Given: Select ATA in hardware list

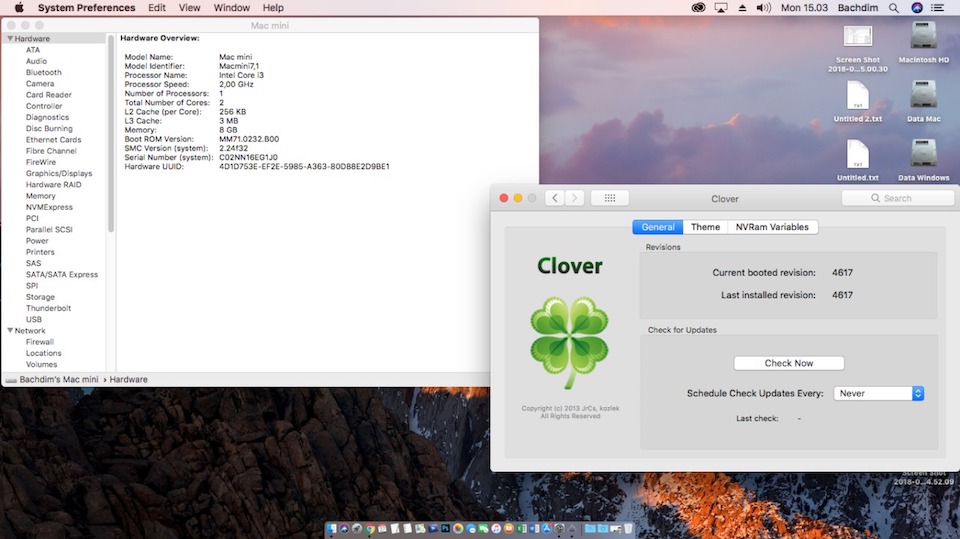Looking at the screenshot, I should click(x=33, y=50).
